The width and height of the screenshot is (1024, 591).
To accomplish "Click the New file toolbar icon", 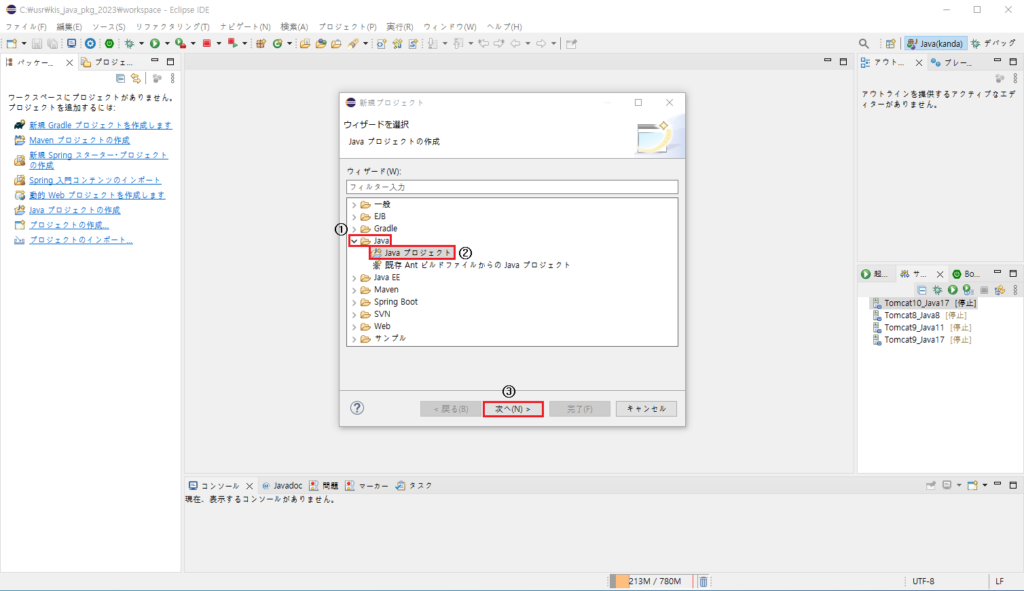I will coord(12,44).
